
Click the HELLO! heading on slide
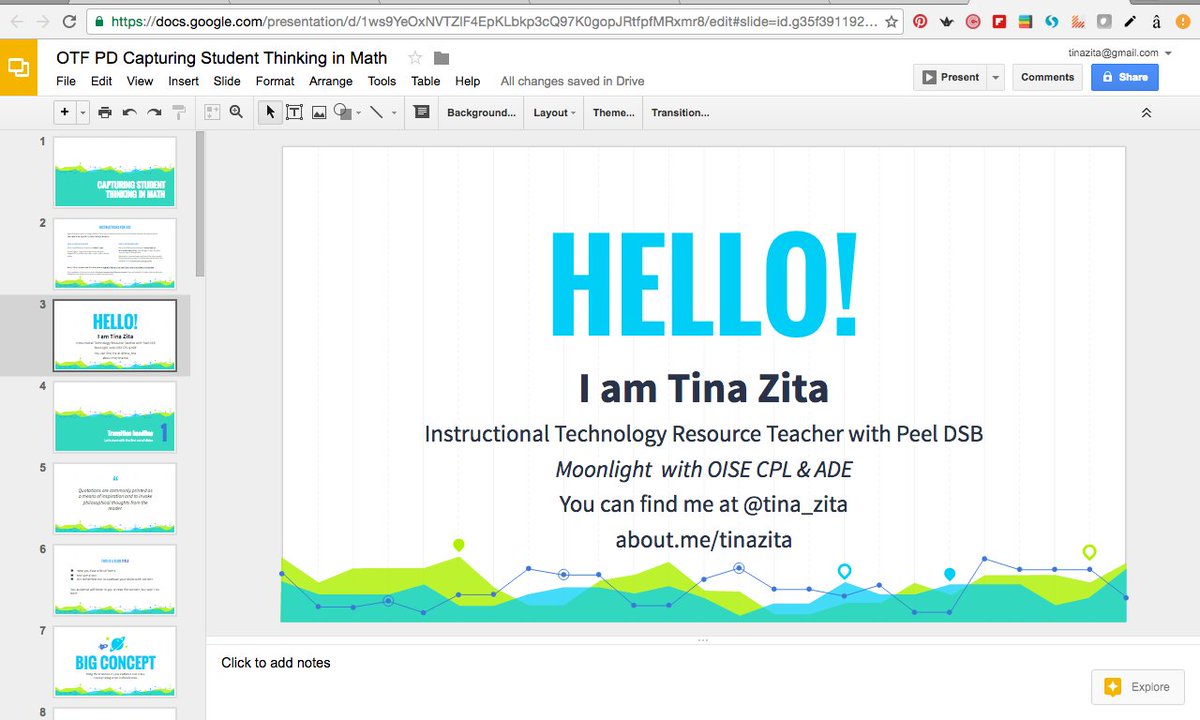tap(704, 285)
